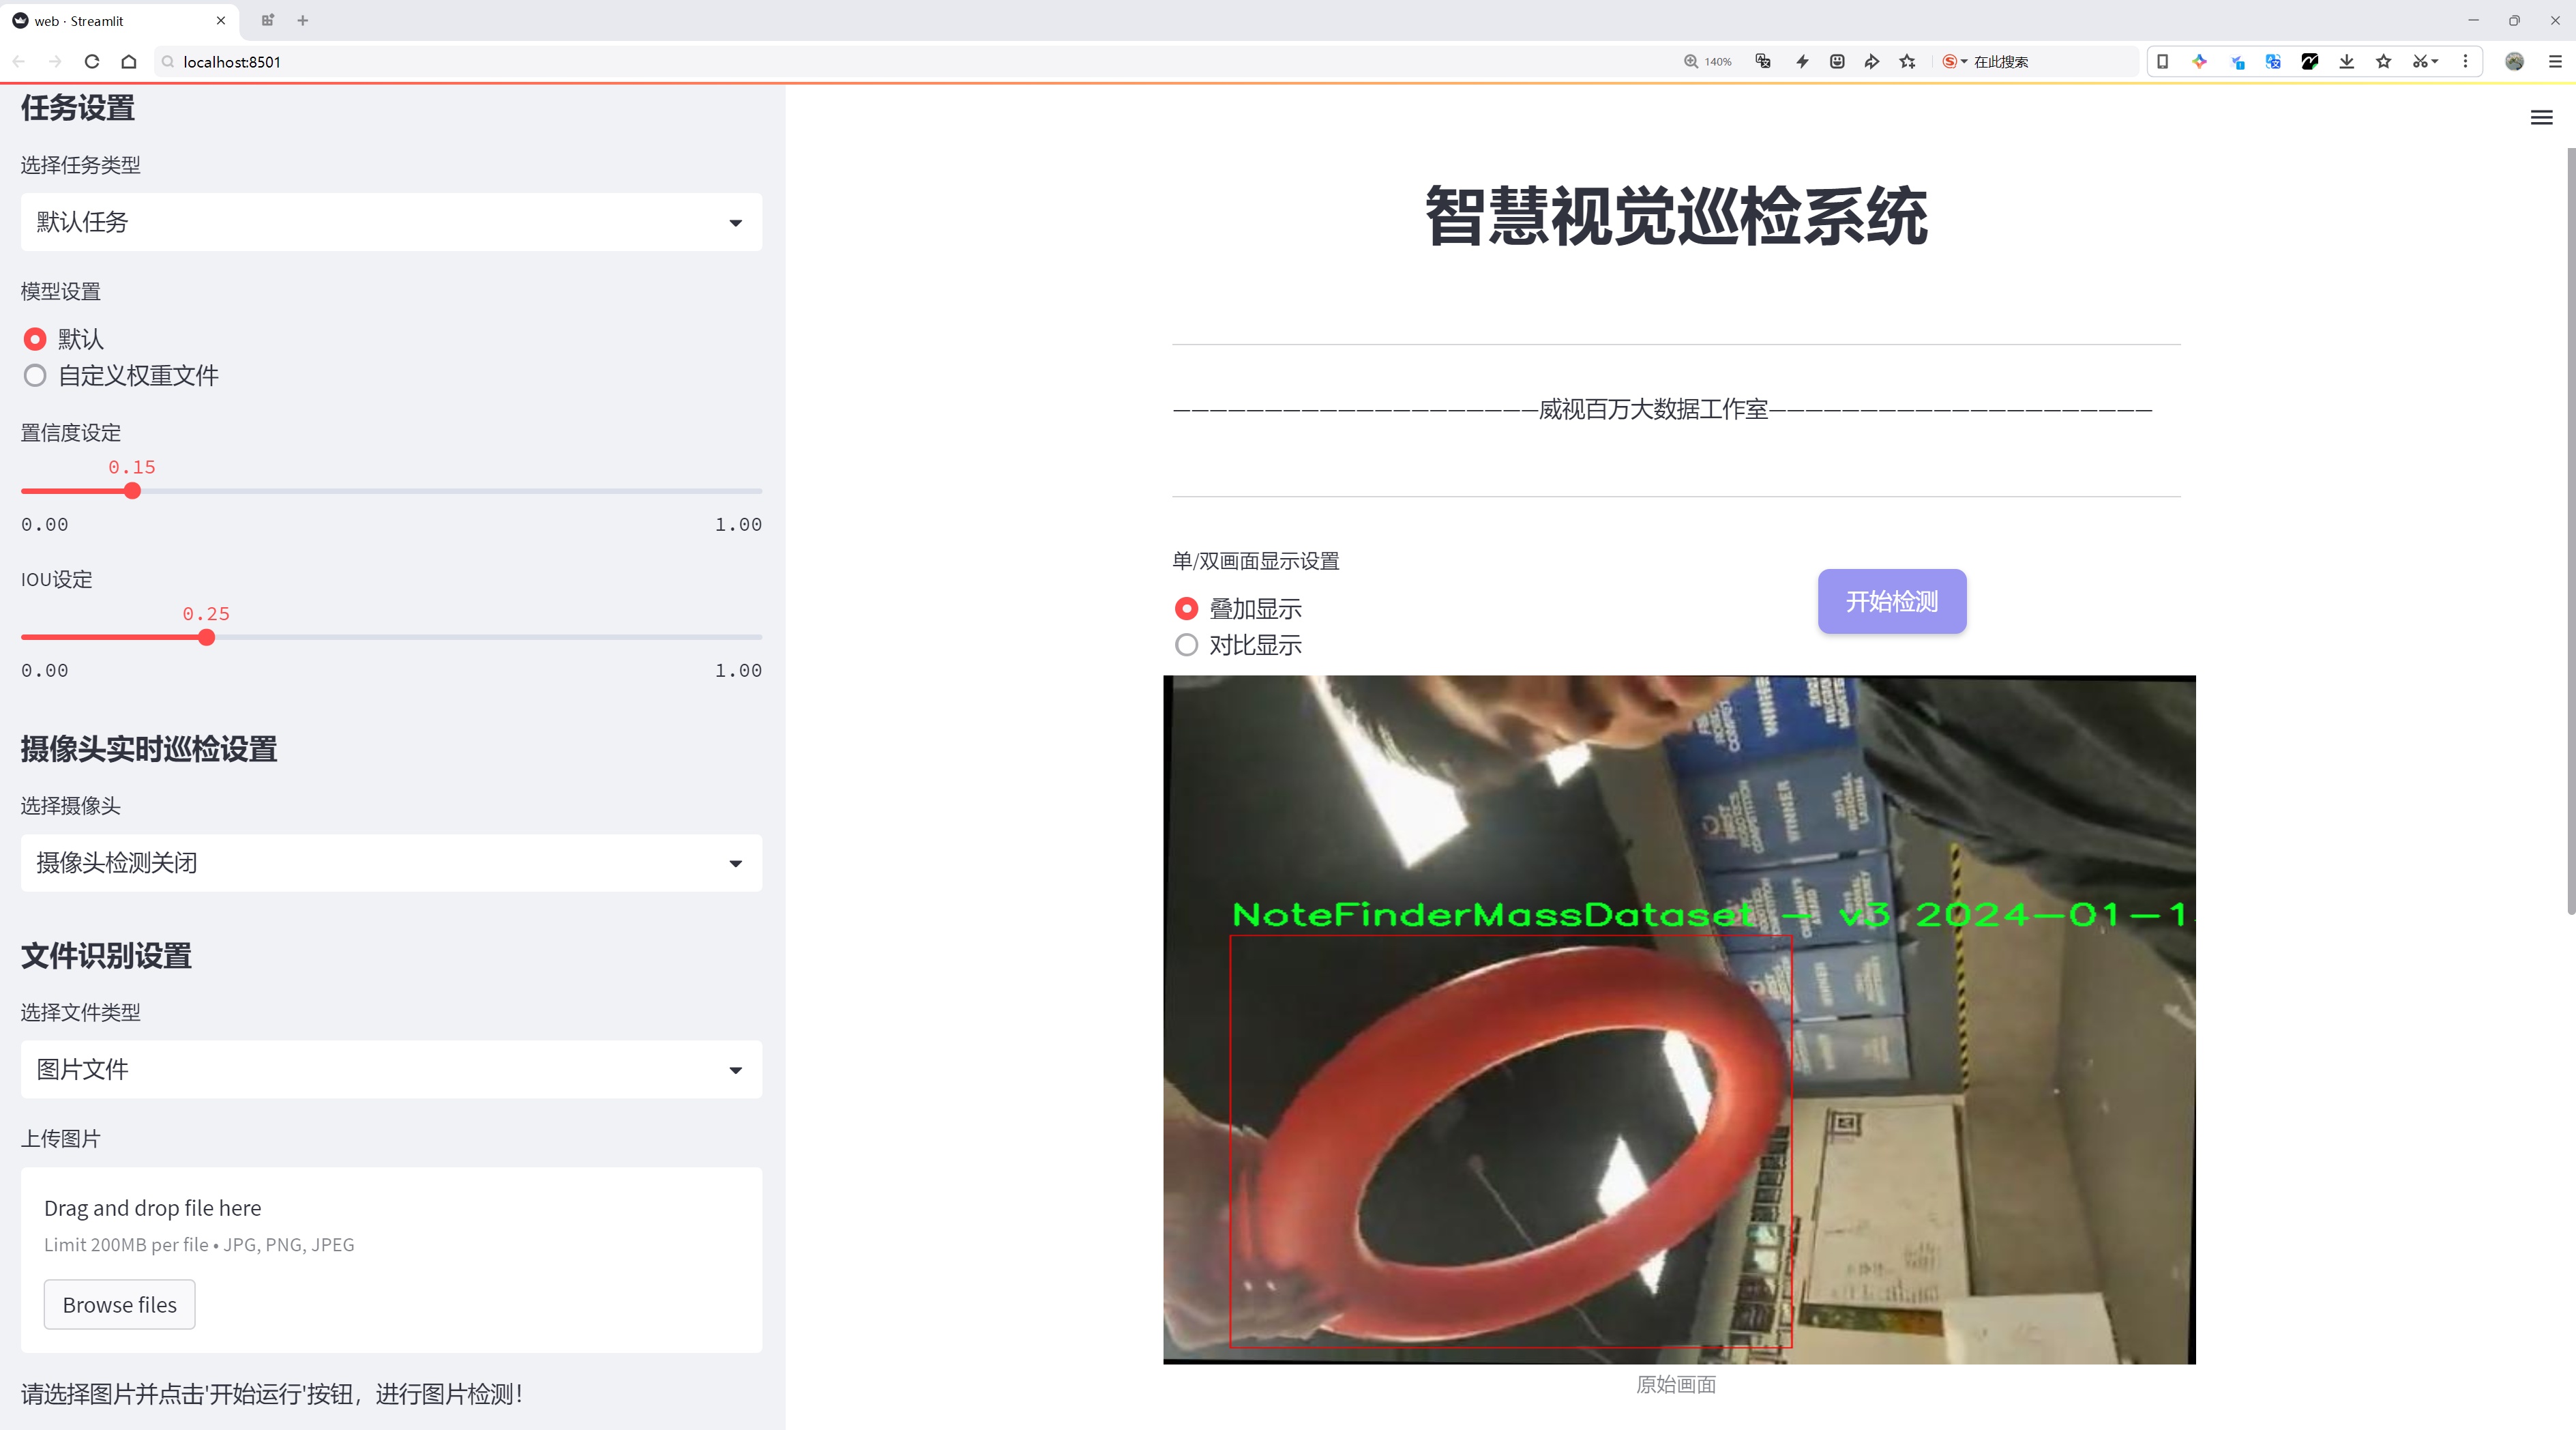Click the translate icon in the address bar

click(x=1762, y=61)
